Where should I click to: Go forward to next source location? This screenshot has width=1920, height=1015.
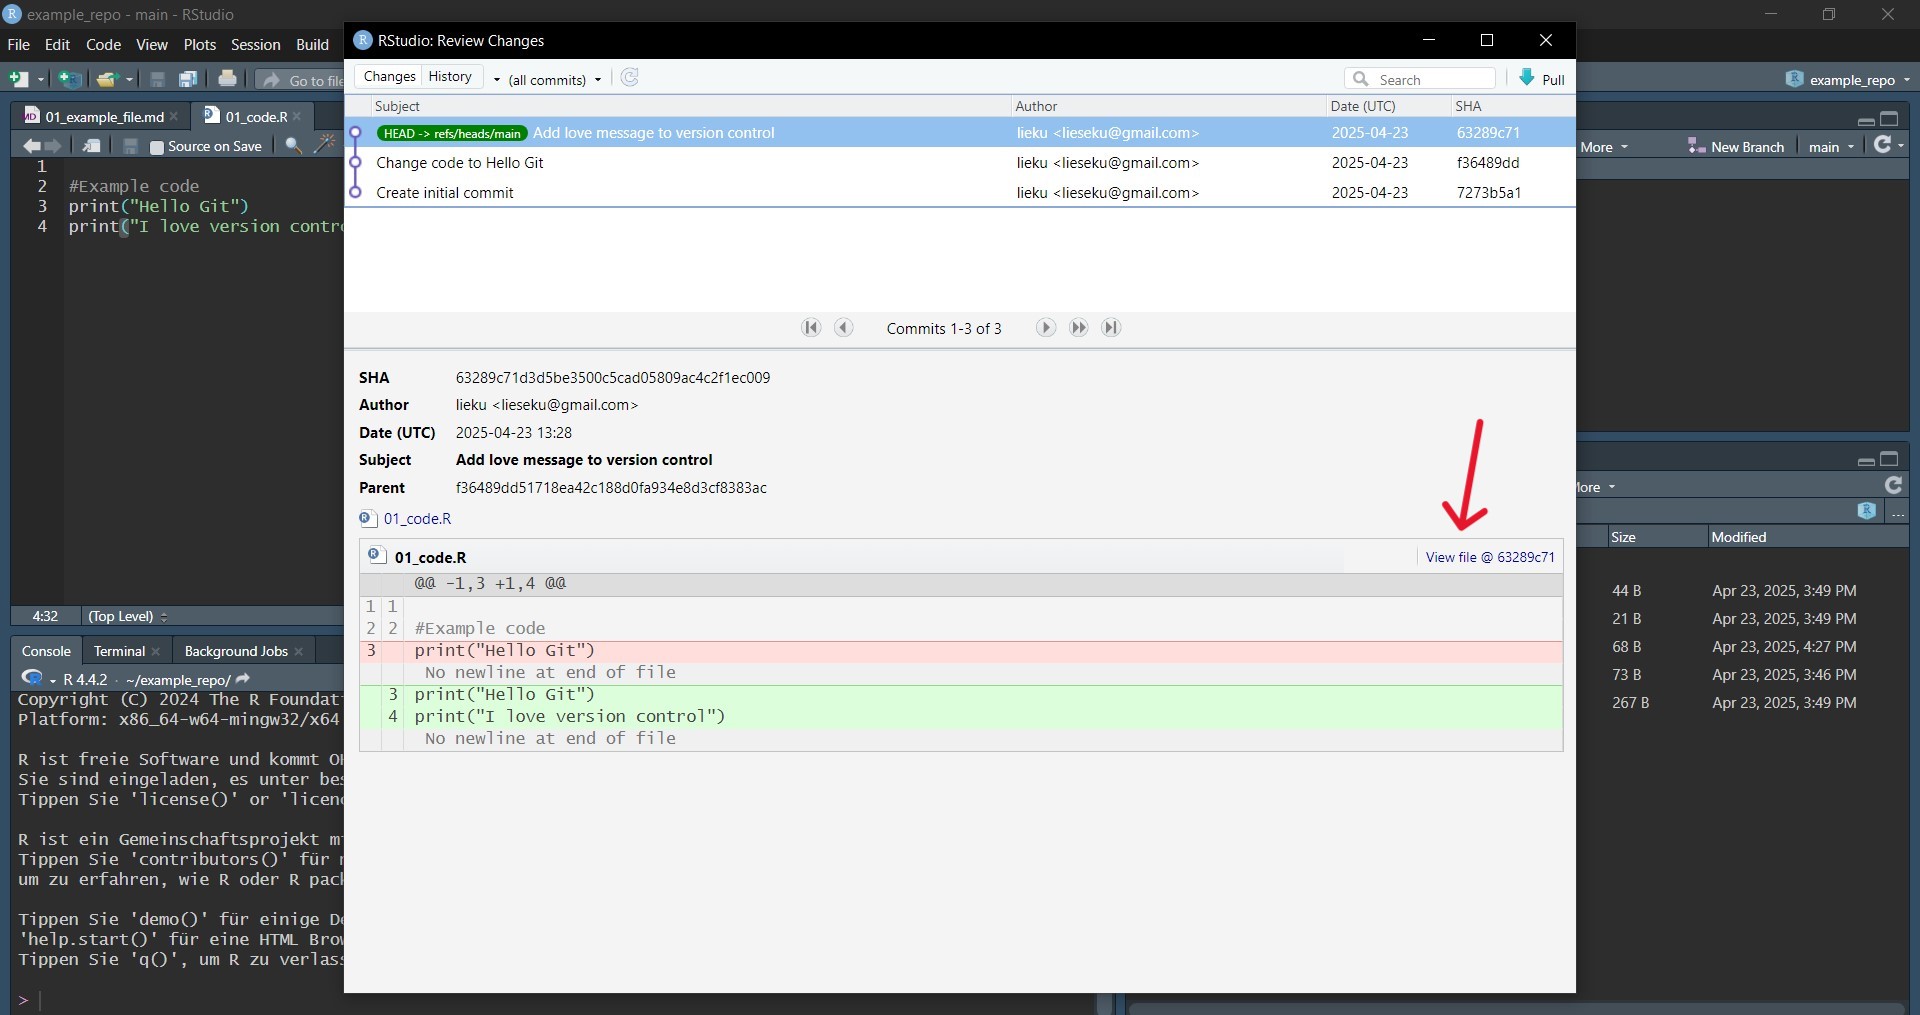click(53, 146)
